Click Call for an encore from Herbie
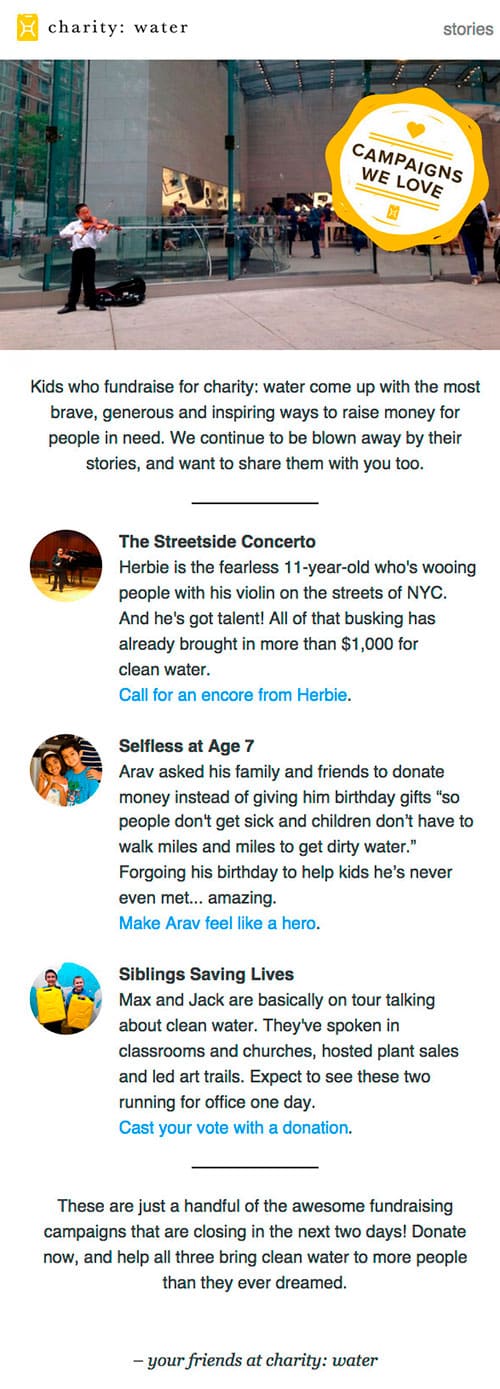 tap(233, 694)
